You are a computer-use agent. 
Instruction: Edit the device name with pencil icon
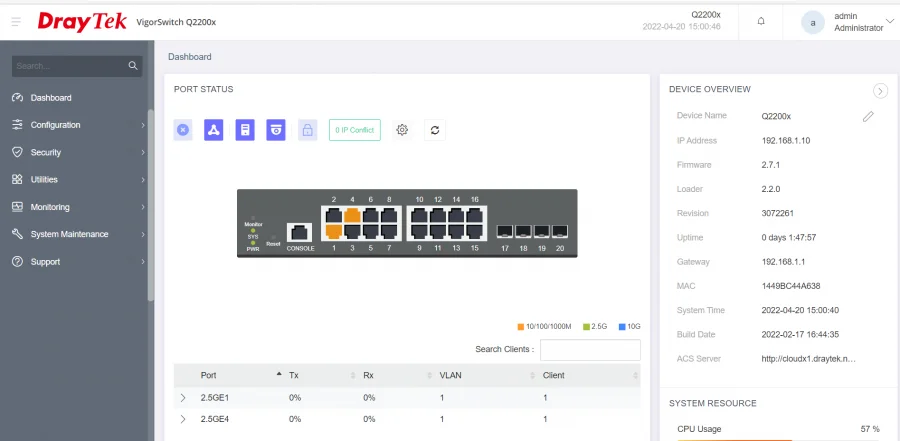click(x=868, y=116)
